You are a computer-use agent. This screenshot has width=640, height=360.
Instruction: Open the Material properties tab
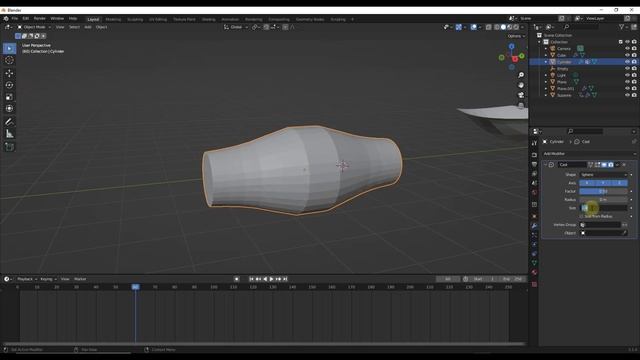pyautogui.click(x=534, y=272)
